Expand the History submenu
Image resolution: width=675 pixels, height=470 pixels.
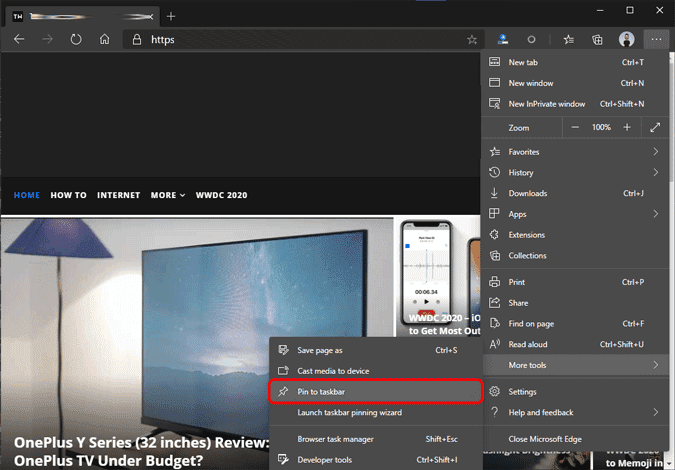[x=575, y=173]
